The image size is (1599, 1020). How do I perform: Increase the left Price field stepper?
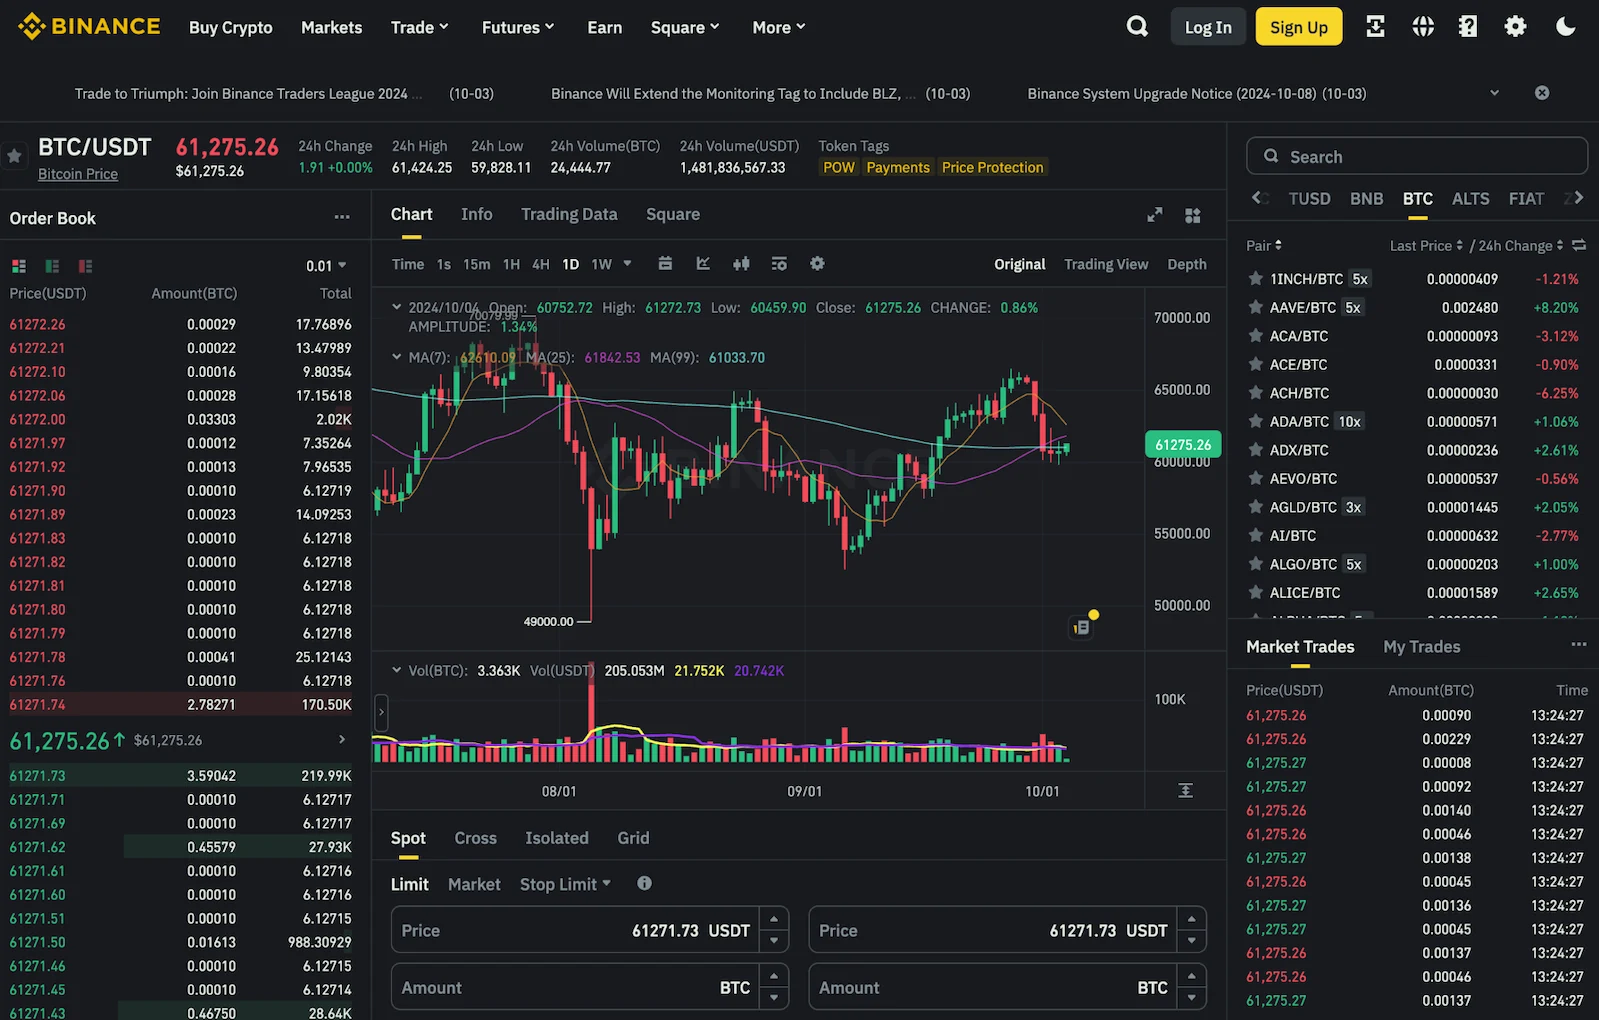click(774, 919)
